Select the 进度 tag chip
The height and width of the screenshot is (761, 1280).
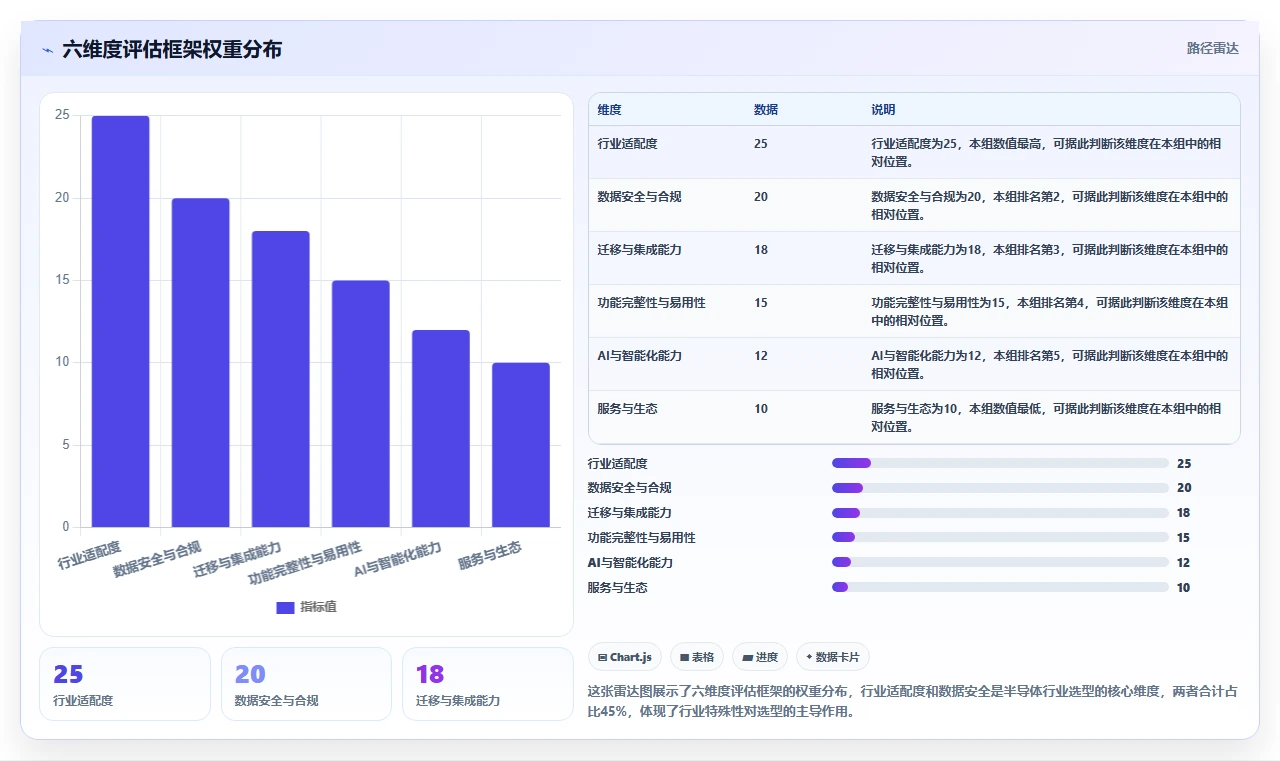point(760,657)
